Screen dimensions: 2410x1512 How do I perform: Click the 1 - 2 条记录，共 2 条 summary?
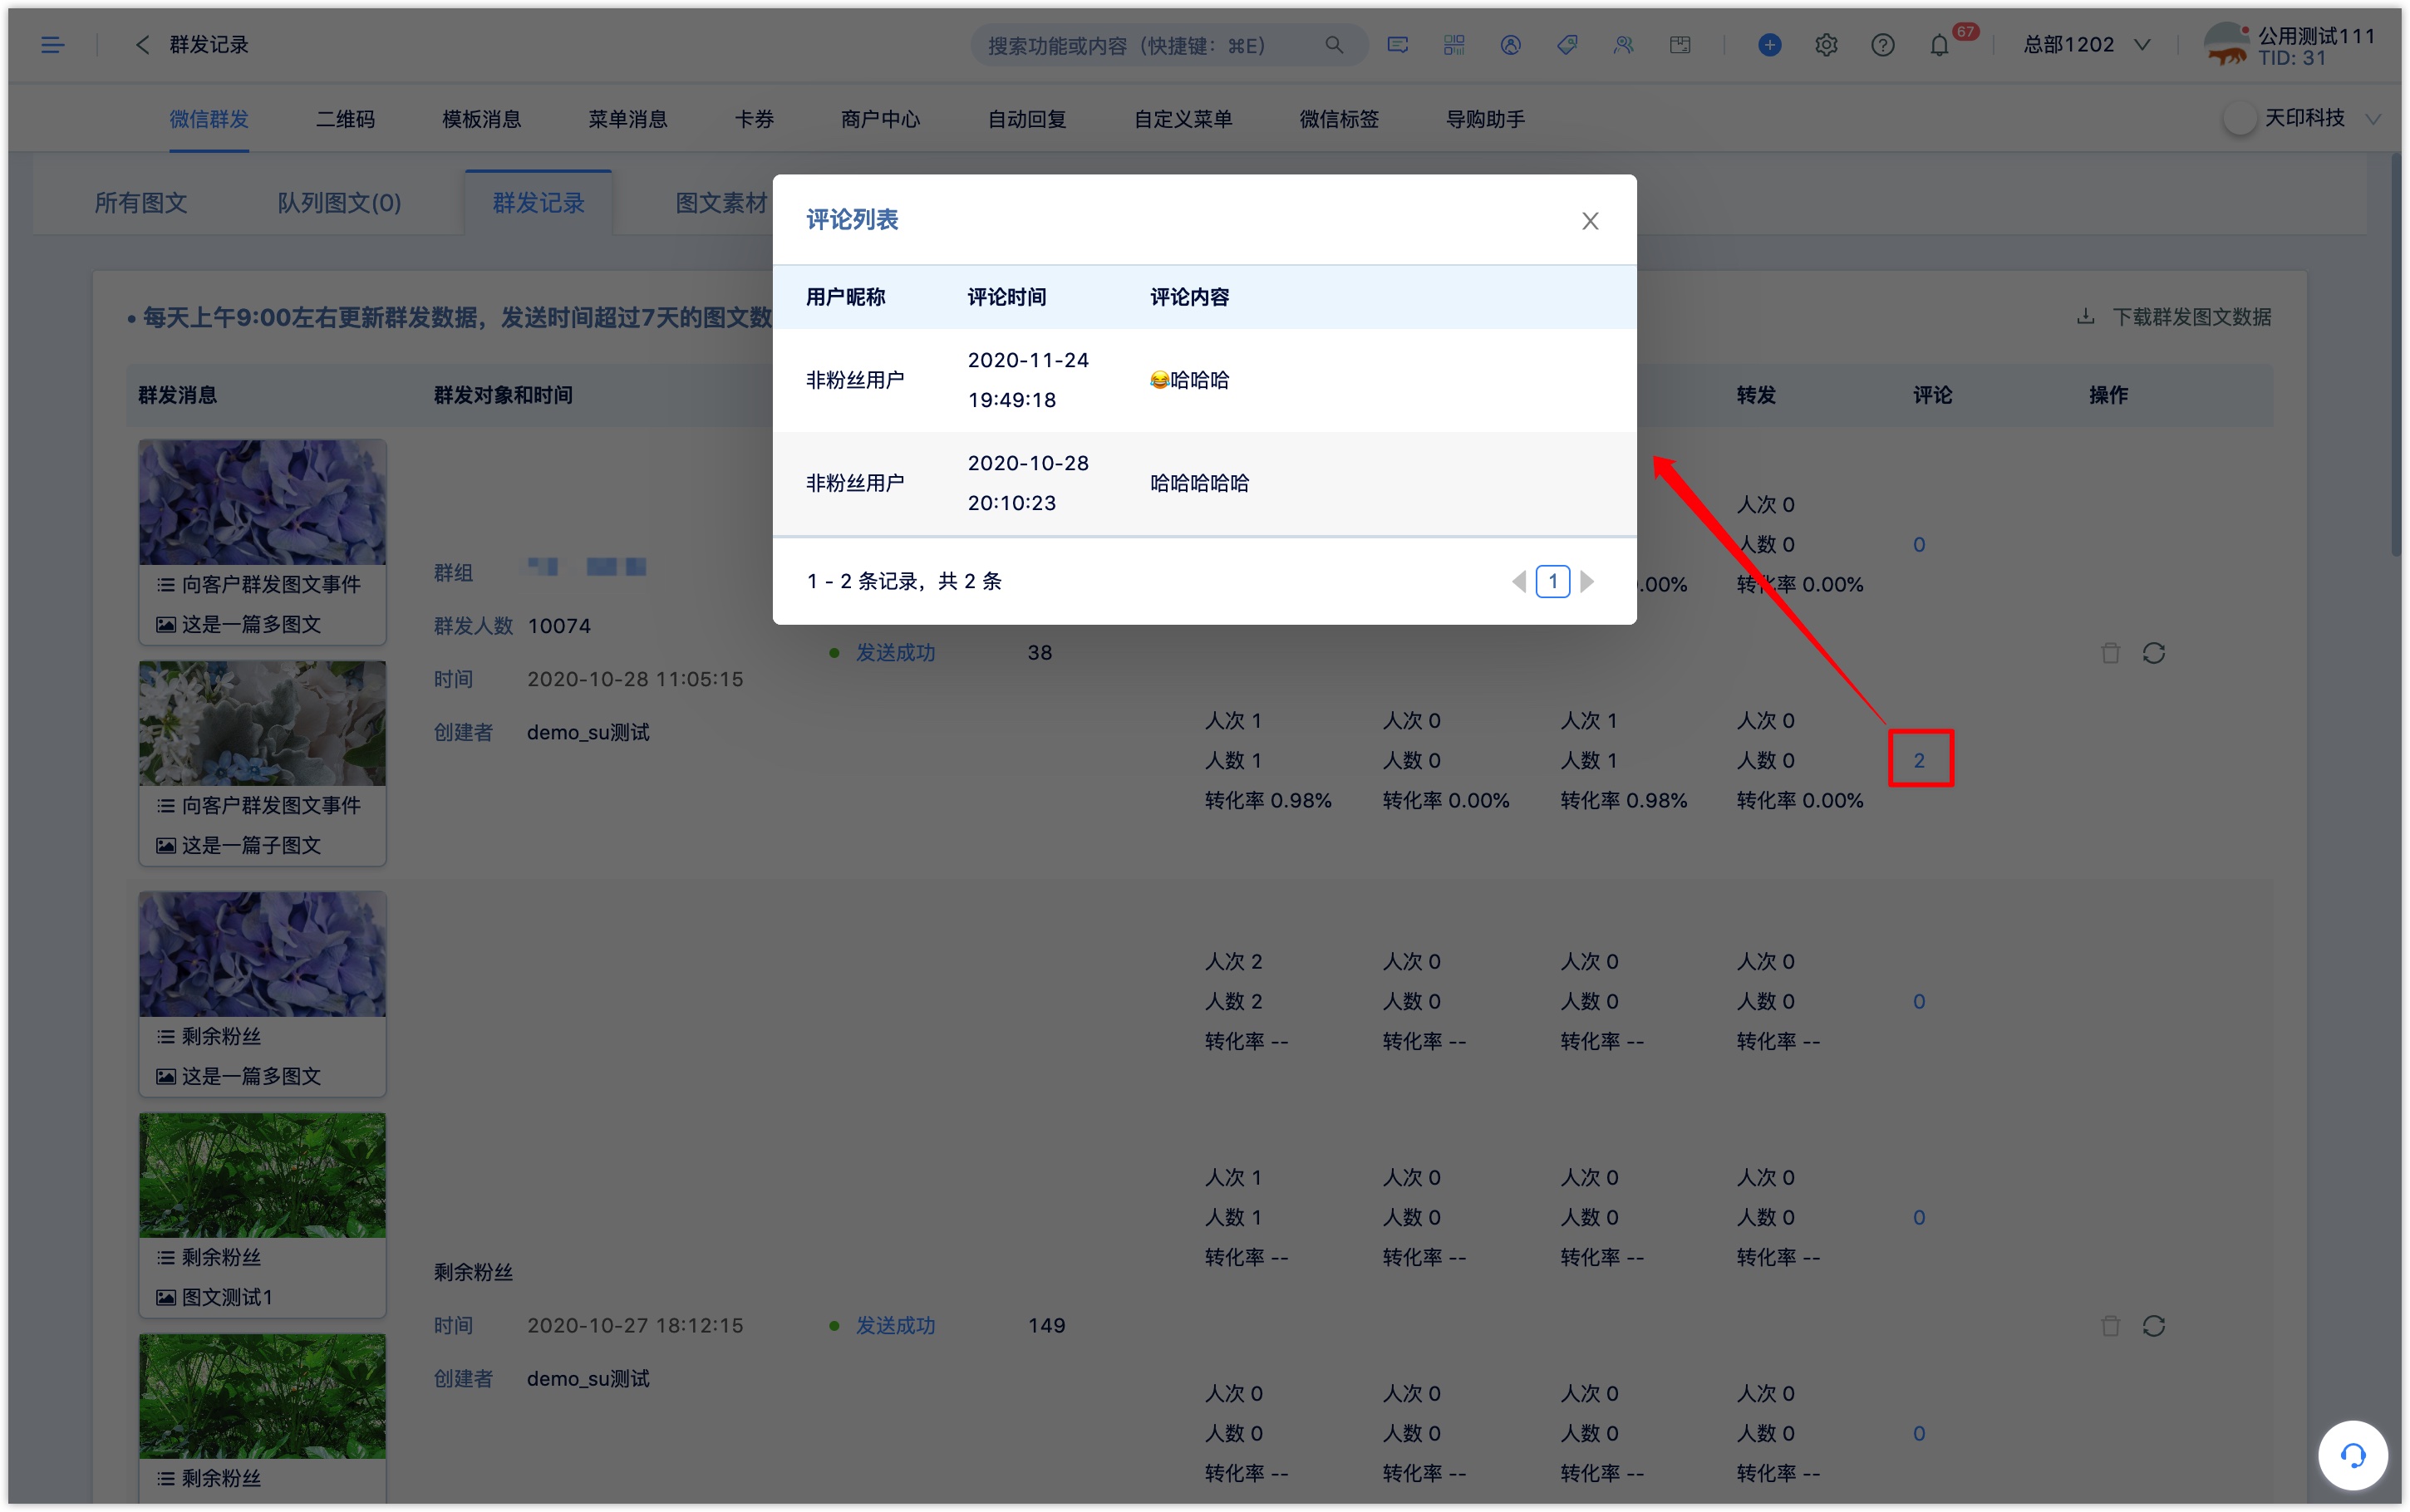(904, 581)
